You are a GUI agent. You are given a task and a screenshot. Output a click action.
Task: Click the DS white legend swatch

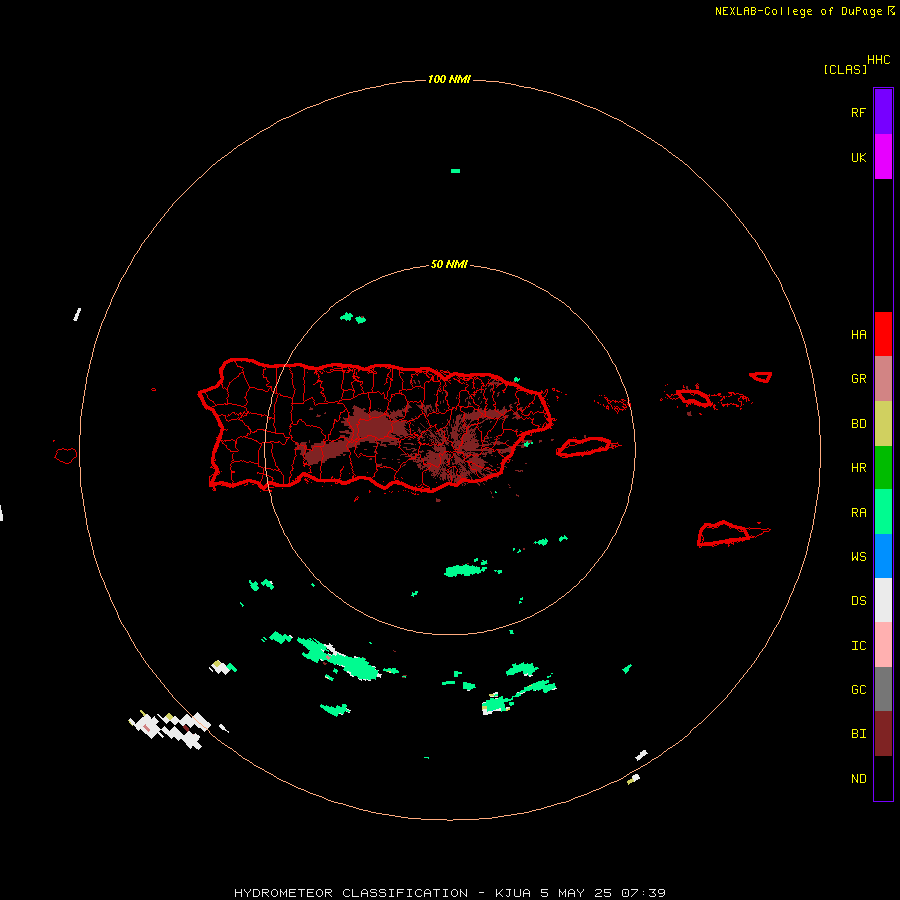coord(883,600)
